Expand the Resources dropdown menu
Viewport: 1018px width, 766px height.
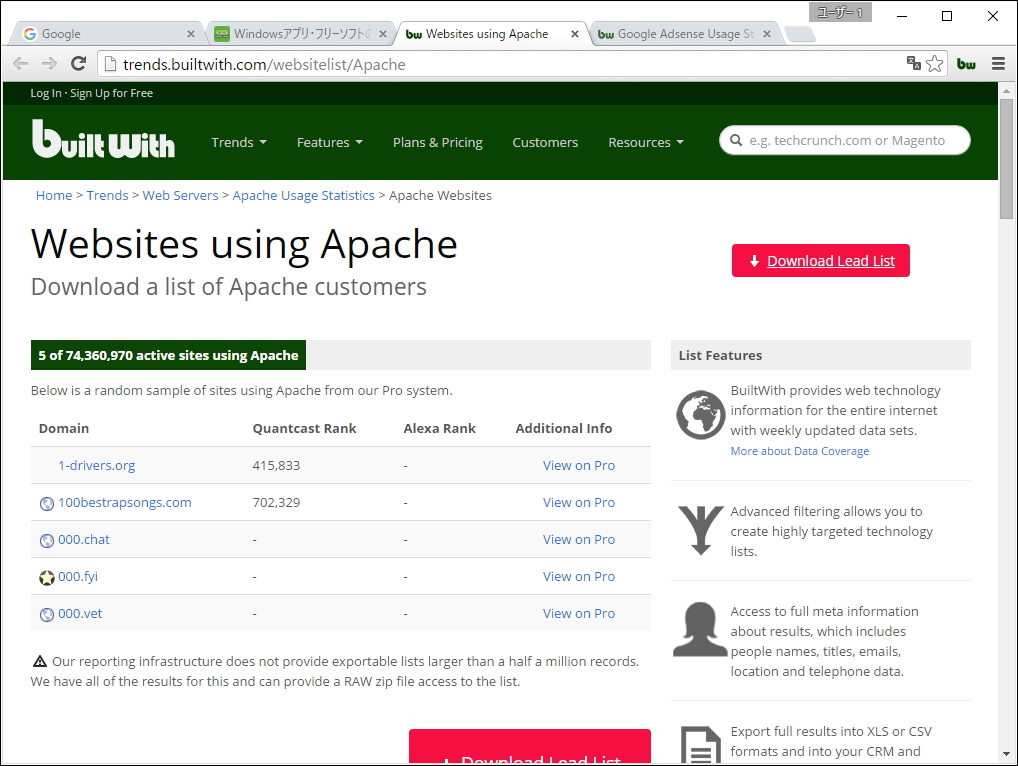click(x=645, y=142)
